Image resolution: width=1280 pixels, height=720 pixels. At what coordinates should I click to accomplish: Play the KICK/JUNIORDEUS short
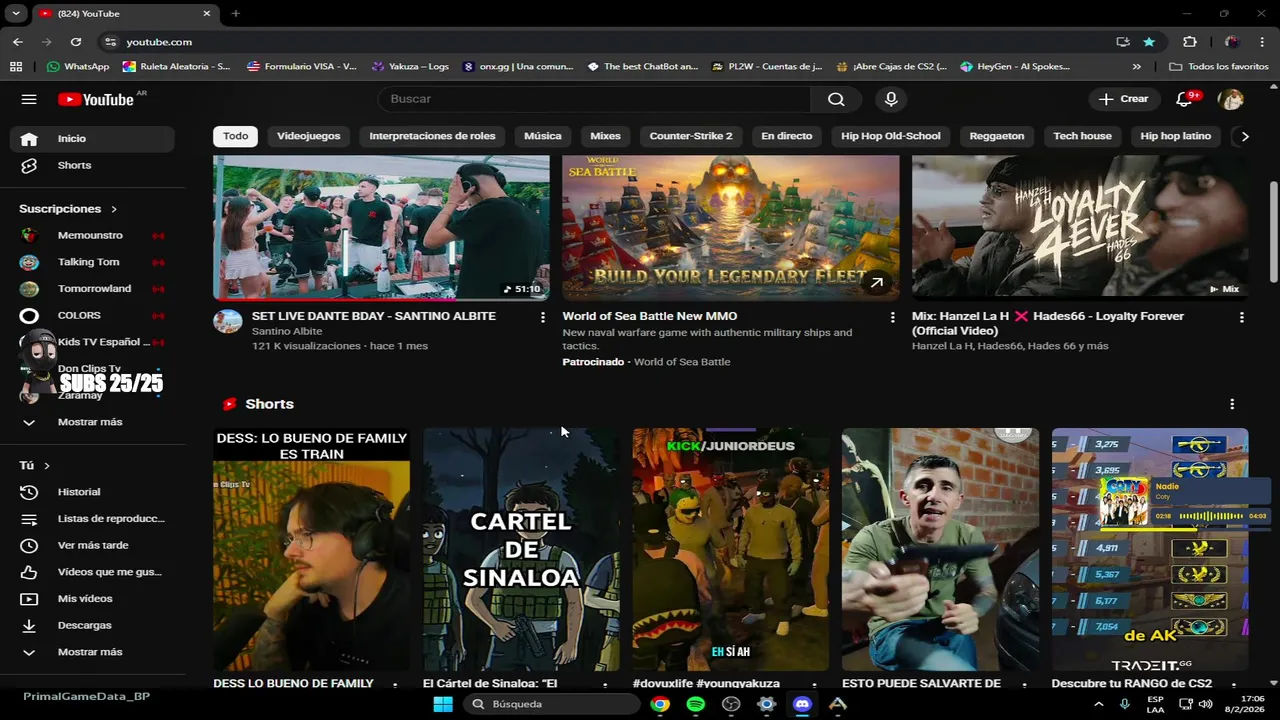pos(730,550)
